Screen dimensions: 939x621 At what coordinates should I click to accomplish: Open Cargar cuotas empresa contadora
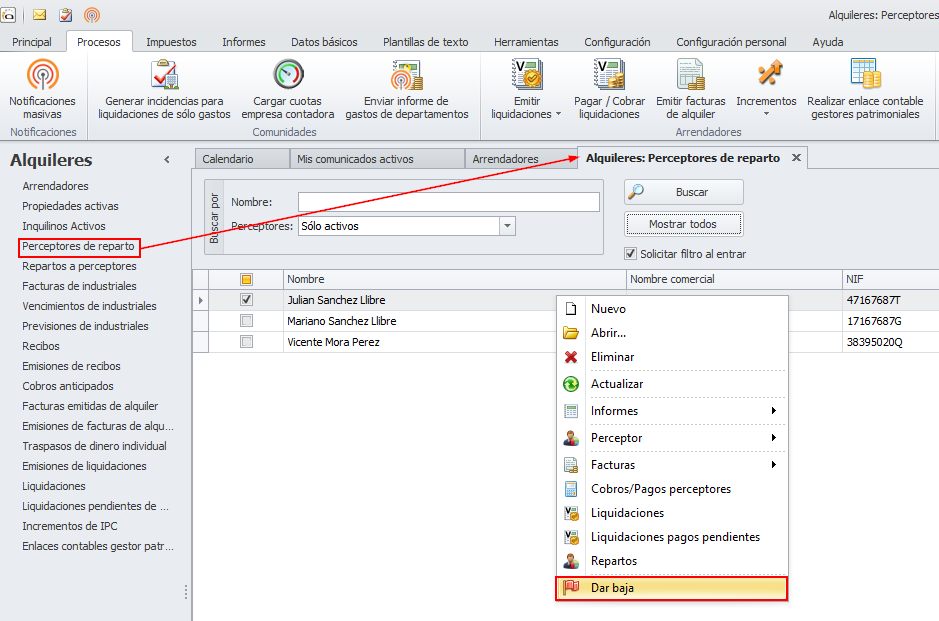288,76
